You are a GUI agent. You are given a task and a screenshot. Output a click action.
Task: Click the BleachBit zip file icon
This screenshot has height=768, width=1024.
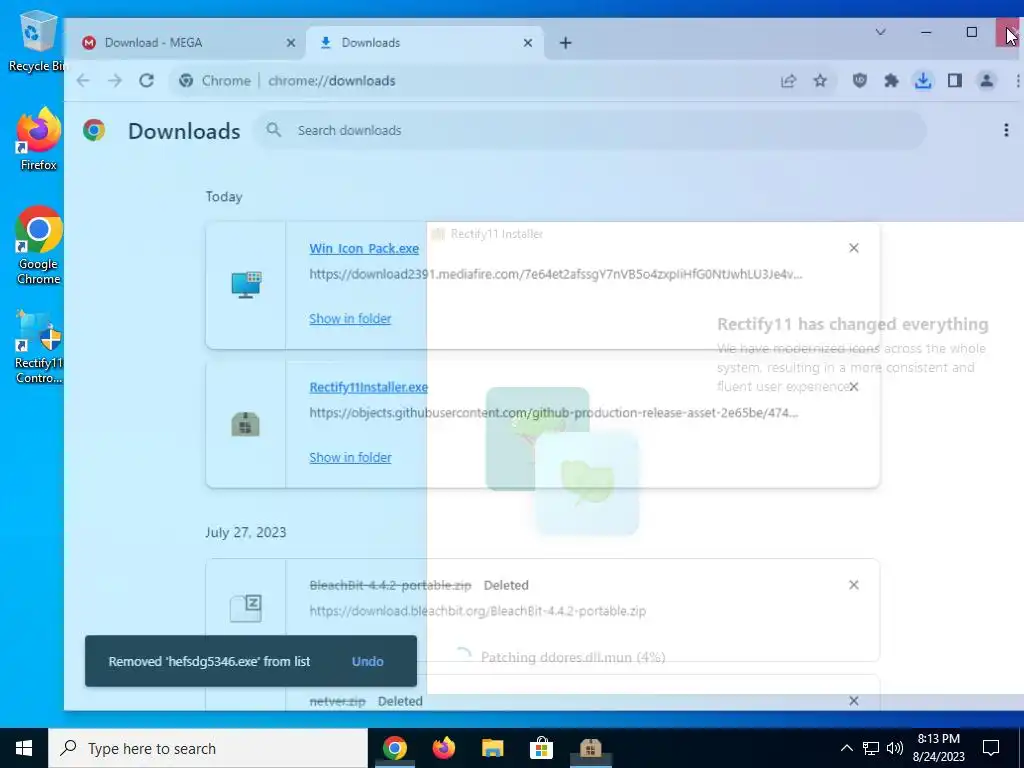246,609
